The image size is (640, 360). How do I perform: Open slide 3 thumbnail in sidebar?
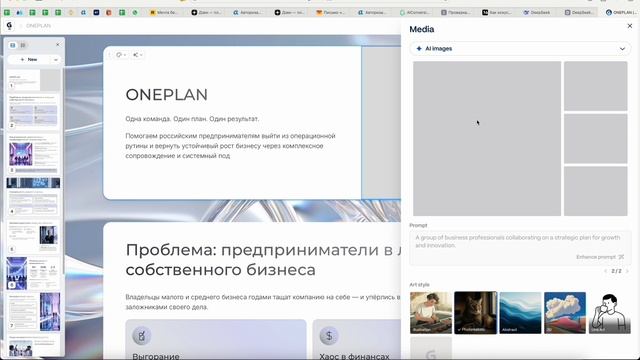pyautogui.click(x=33, y=154)
